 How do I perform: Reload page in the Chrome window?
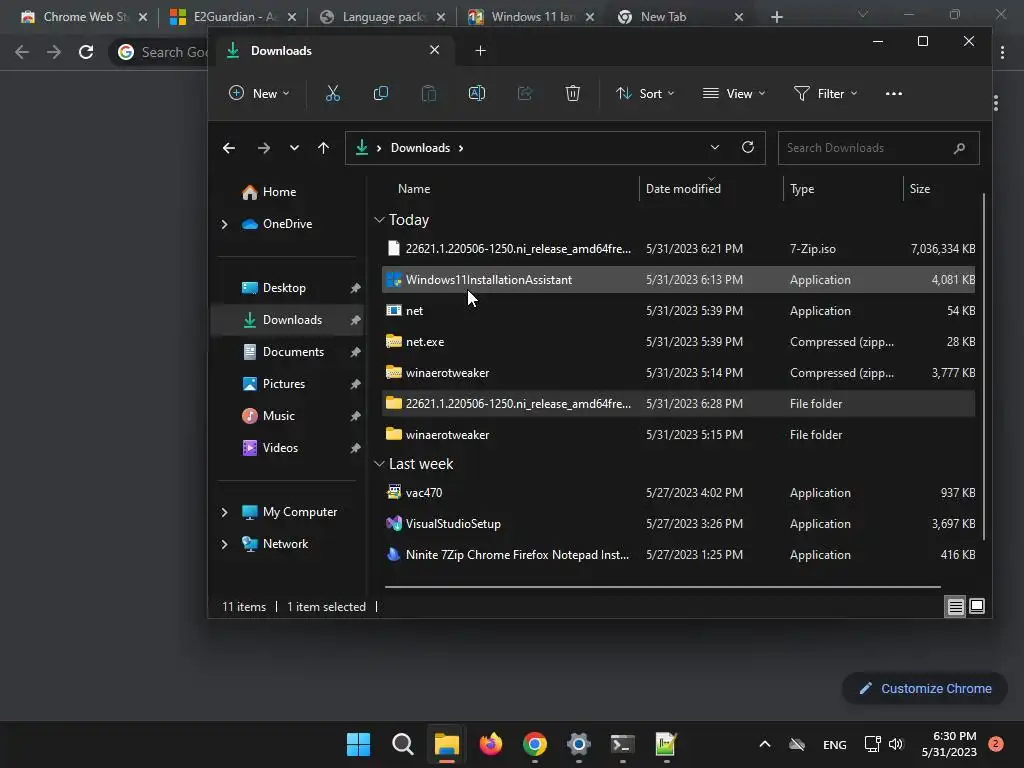[x=86, y=52]
